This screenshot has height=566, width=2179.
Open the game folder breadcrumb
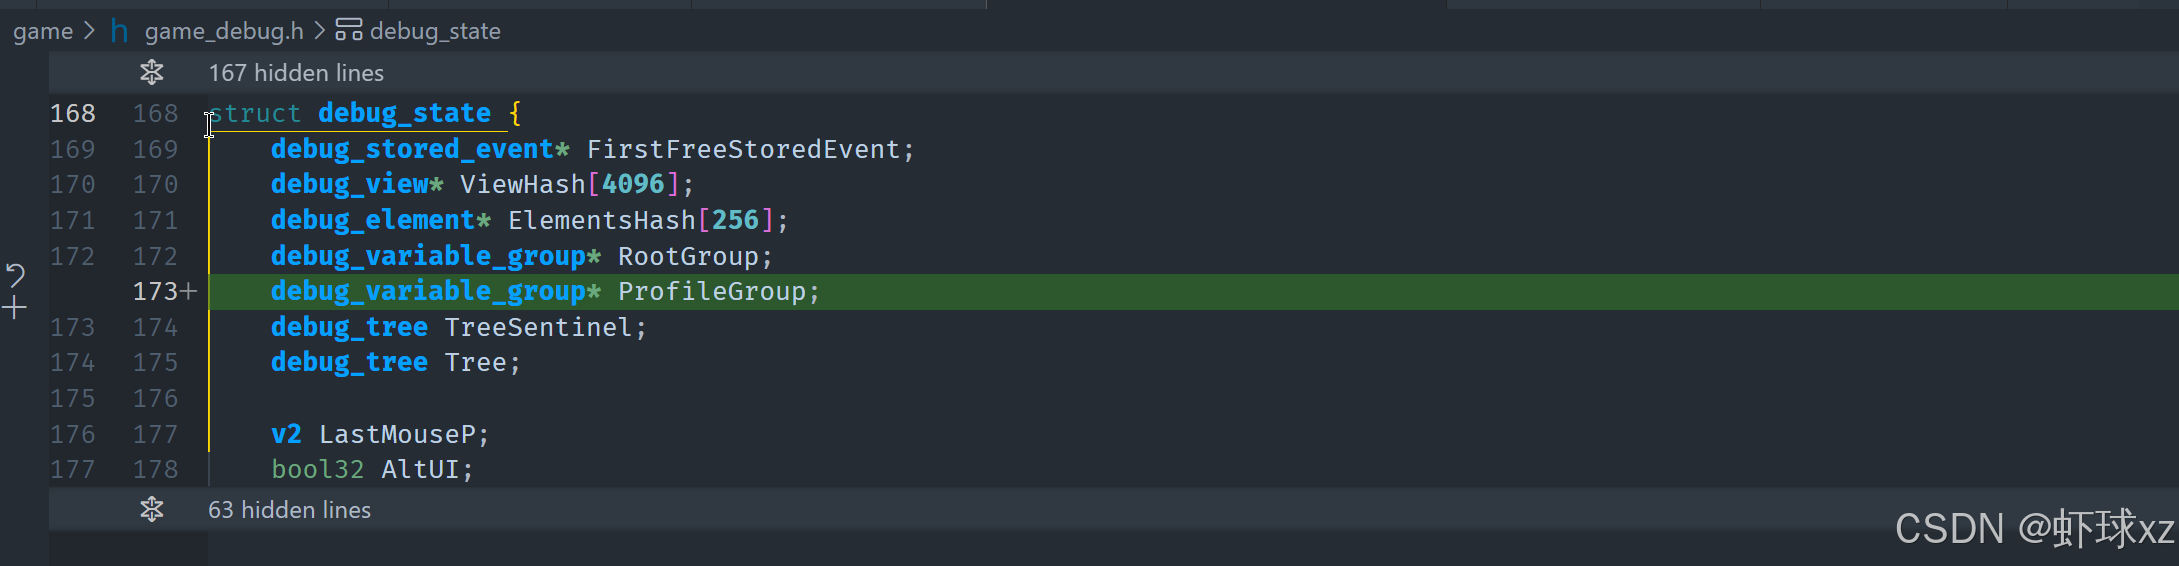pyautogui.click(x=43, y=31)
